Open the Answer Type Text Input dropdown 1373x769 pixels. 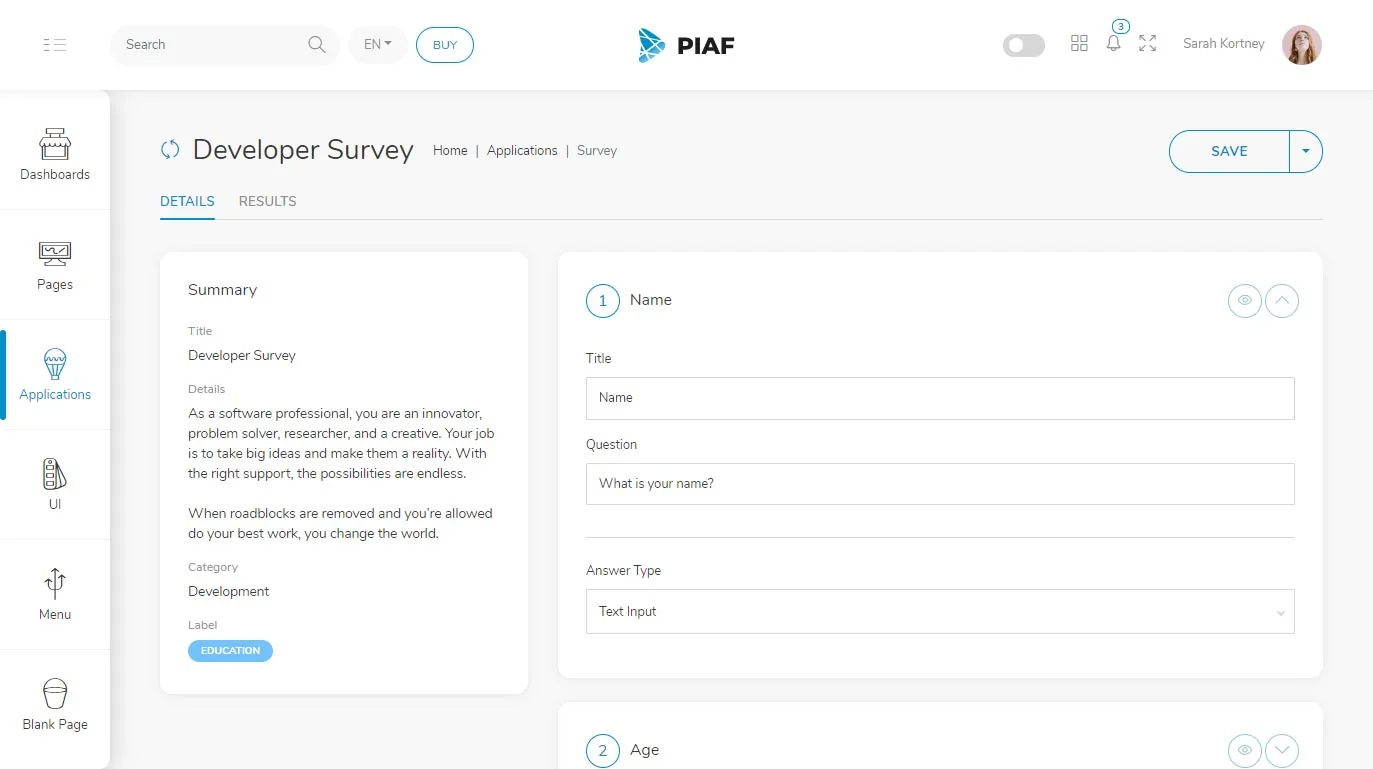pyautogui.click(x=940, y=611)
